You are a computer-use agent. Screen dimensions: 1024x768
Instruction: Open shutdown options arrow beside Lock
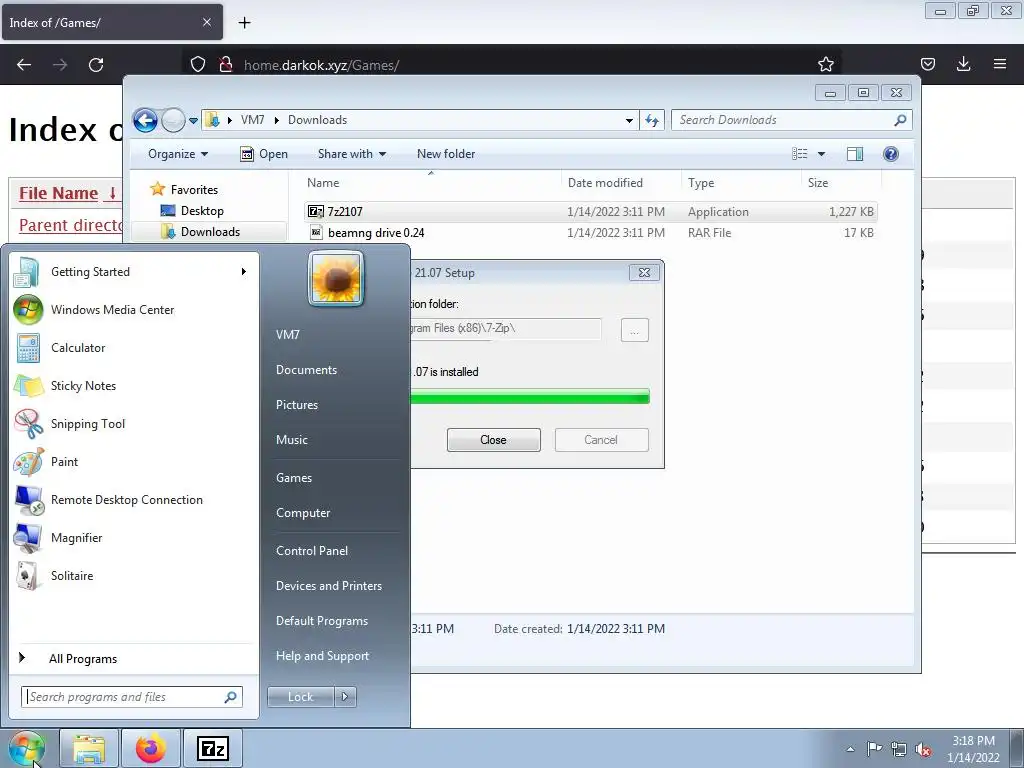point(345,697)
